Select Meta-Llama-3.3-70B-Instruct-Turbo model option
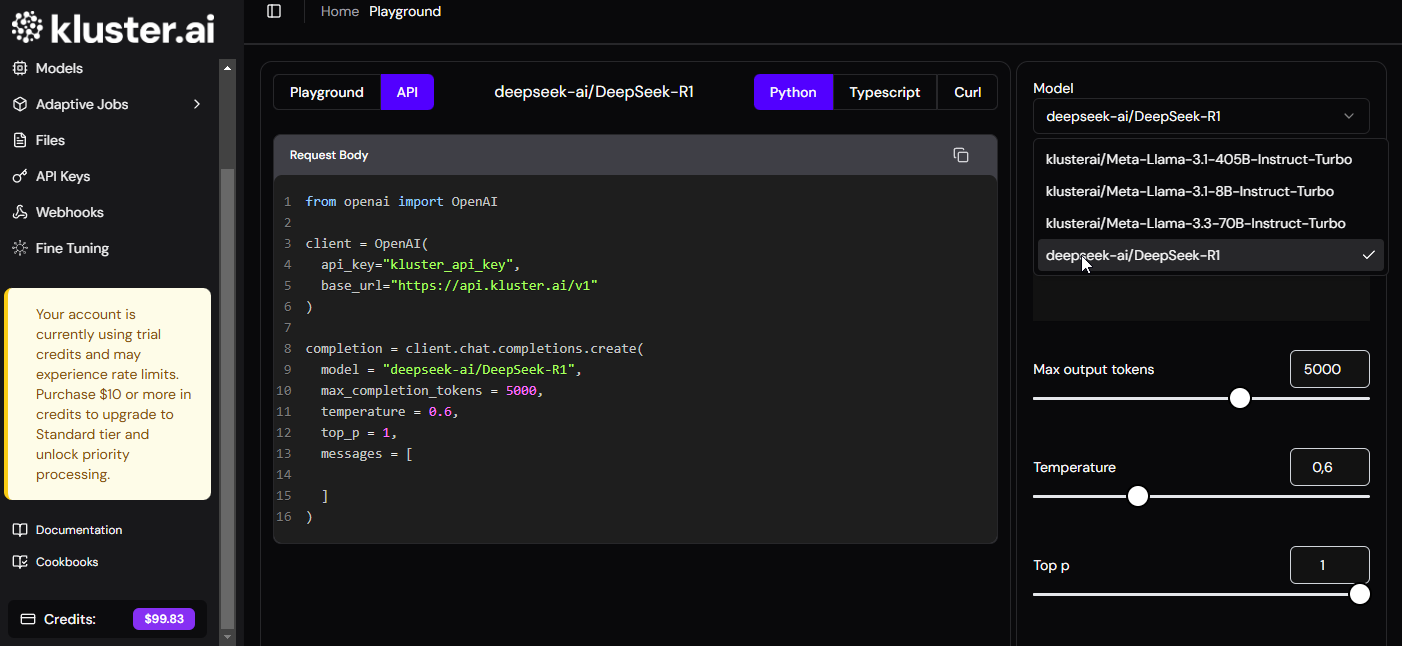 click(1211, 223)
